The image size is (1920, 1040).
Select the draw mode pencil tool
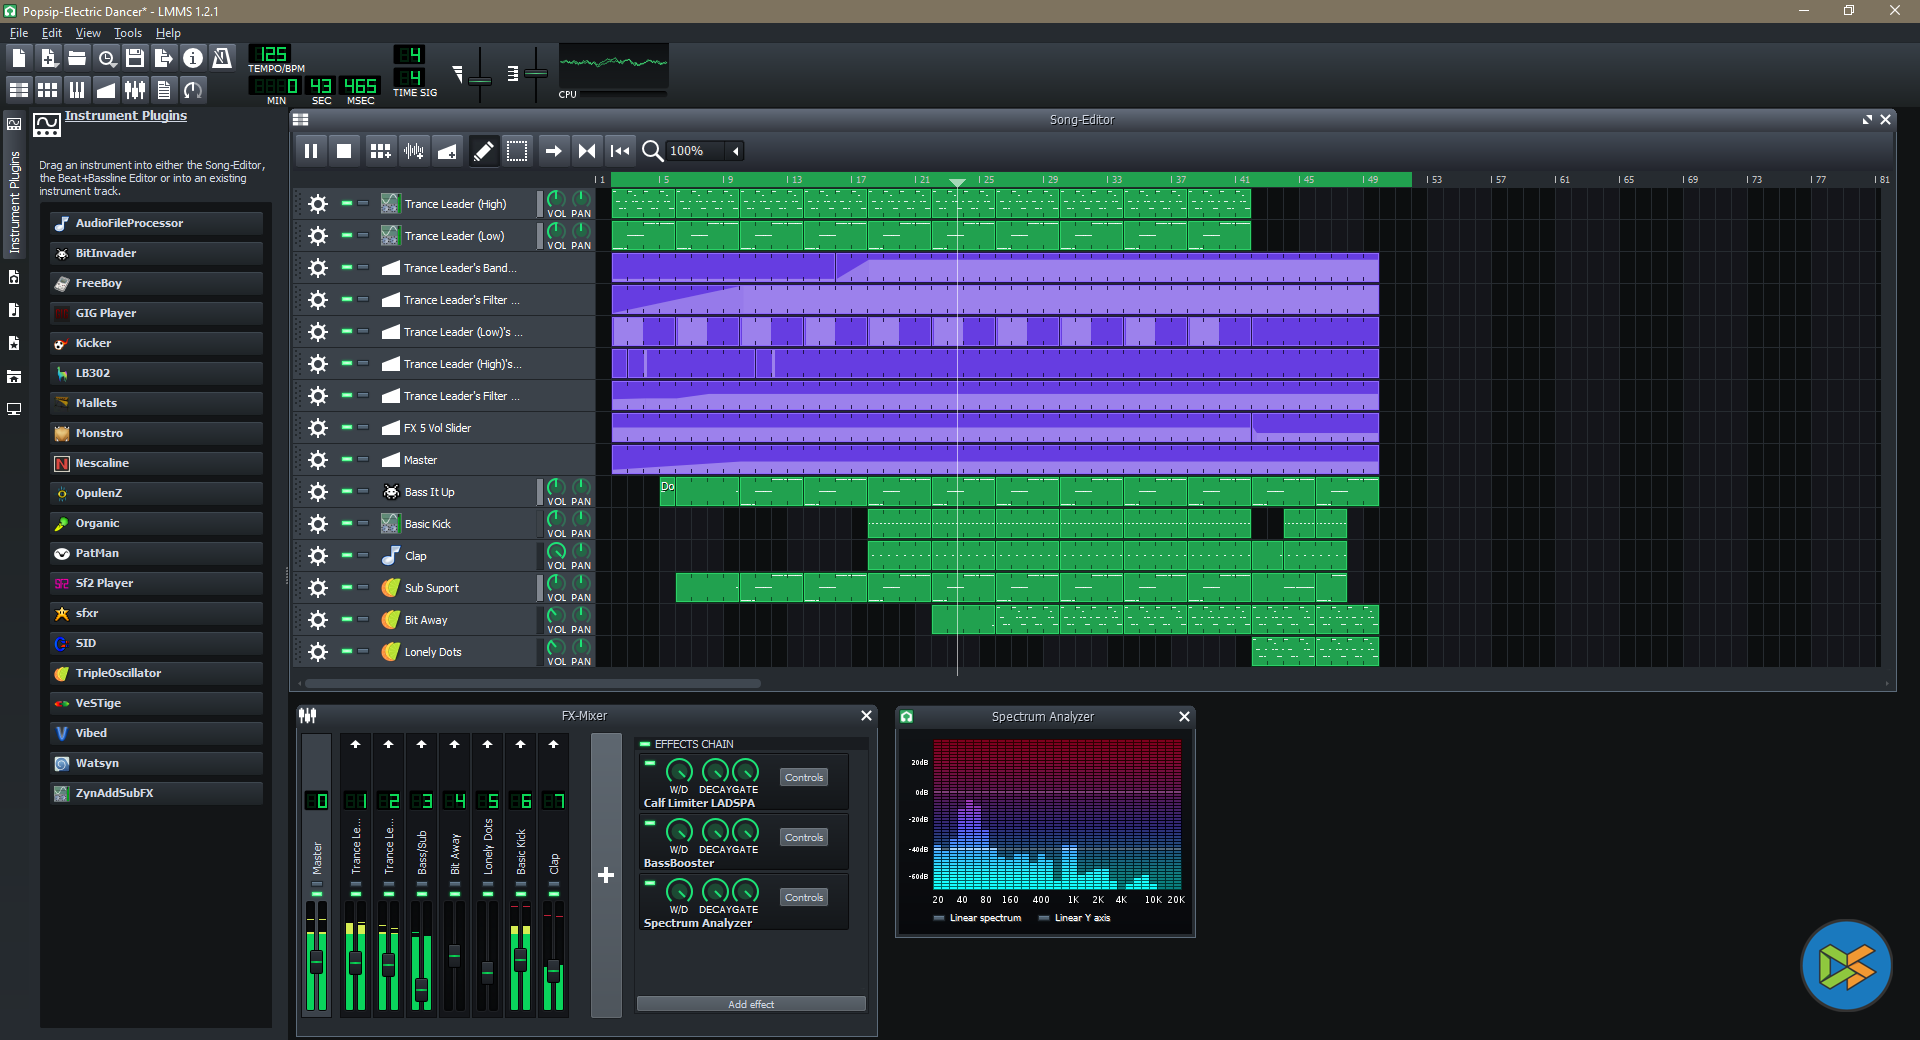[x=483, y=151]
